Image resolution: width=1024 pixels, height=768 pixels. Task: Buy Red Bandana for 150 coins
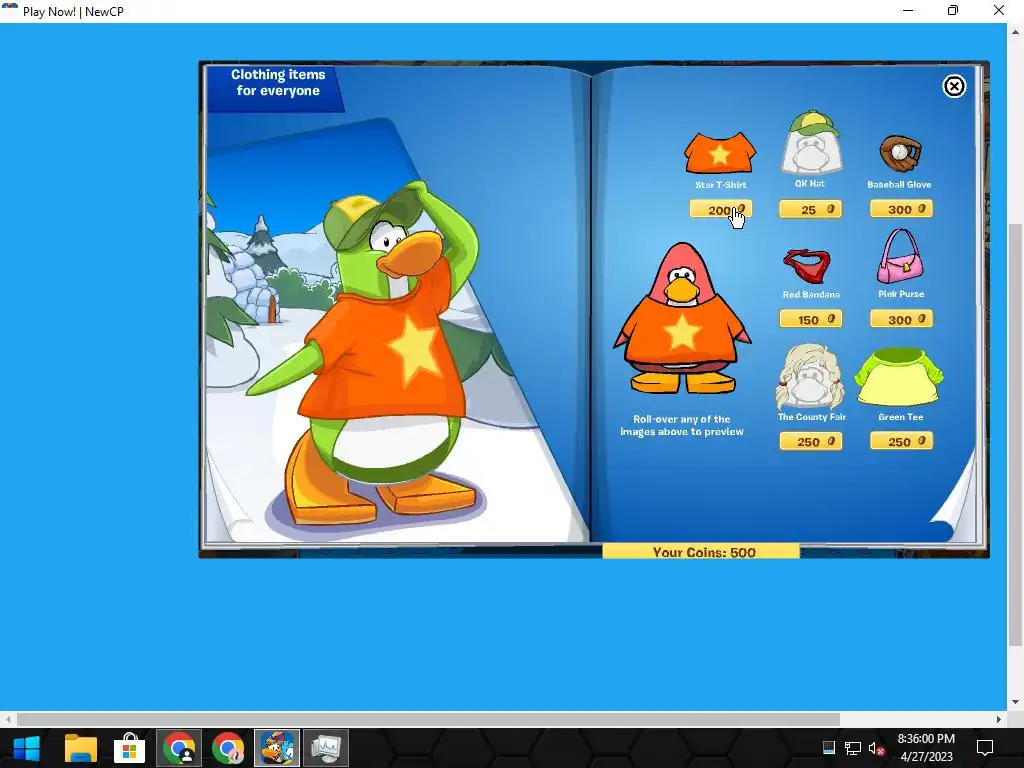[810, 319]
